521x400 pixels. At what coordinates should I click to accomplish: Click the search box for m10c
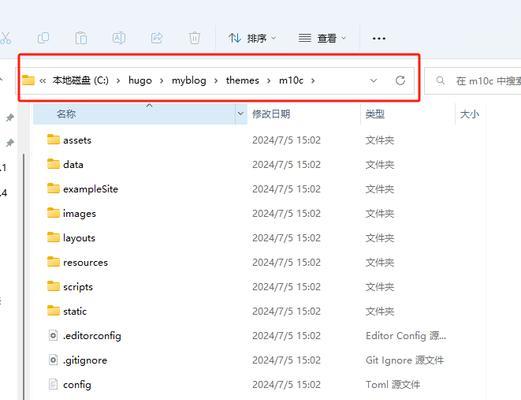[473, 81]
